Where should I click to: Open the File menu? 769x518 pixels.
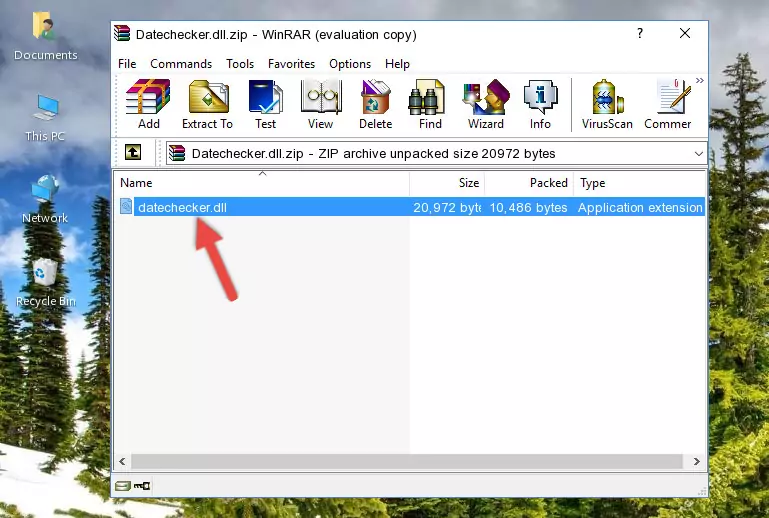point(127,64)
